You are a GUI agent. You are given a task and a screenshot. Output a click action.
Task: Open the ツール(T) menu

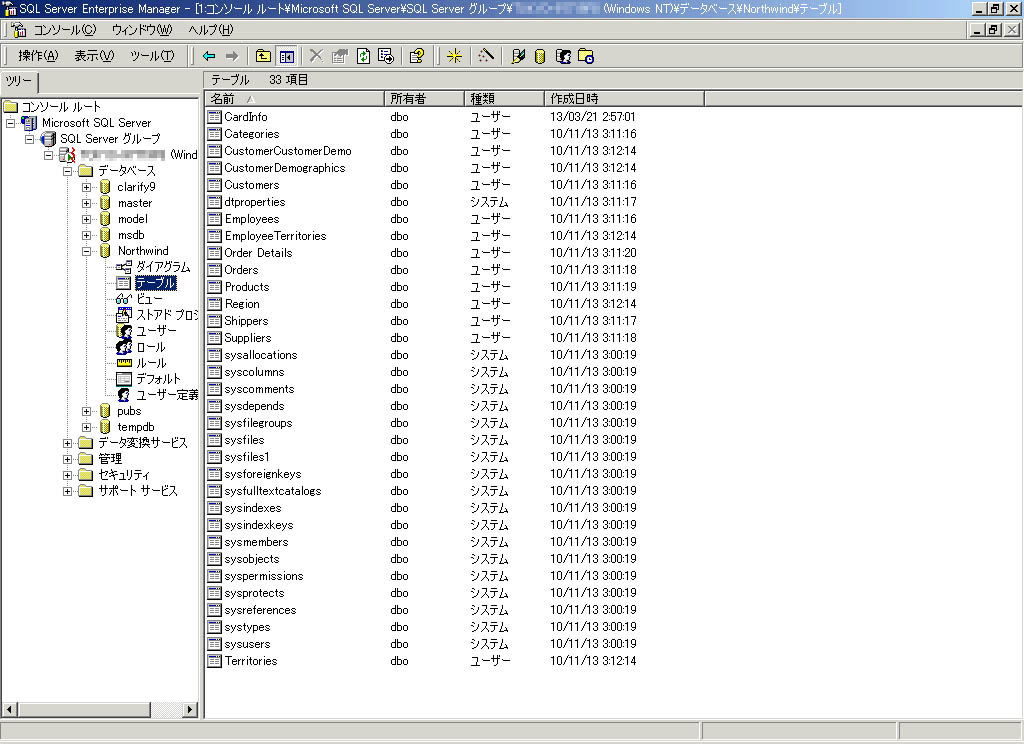[x=151, y=56]
